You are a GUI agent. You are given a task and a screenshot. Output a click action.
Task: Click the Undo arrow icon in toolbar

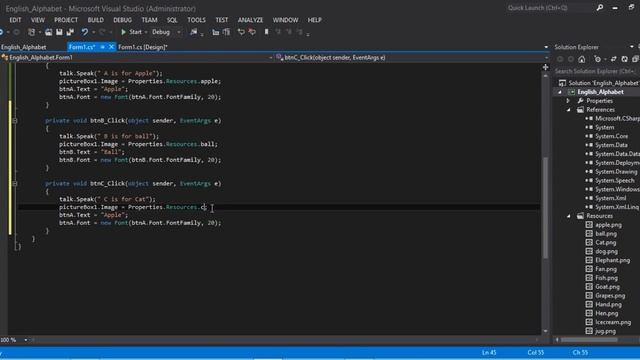click(x=84, y=32)
